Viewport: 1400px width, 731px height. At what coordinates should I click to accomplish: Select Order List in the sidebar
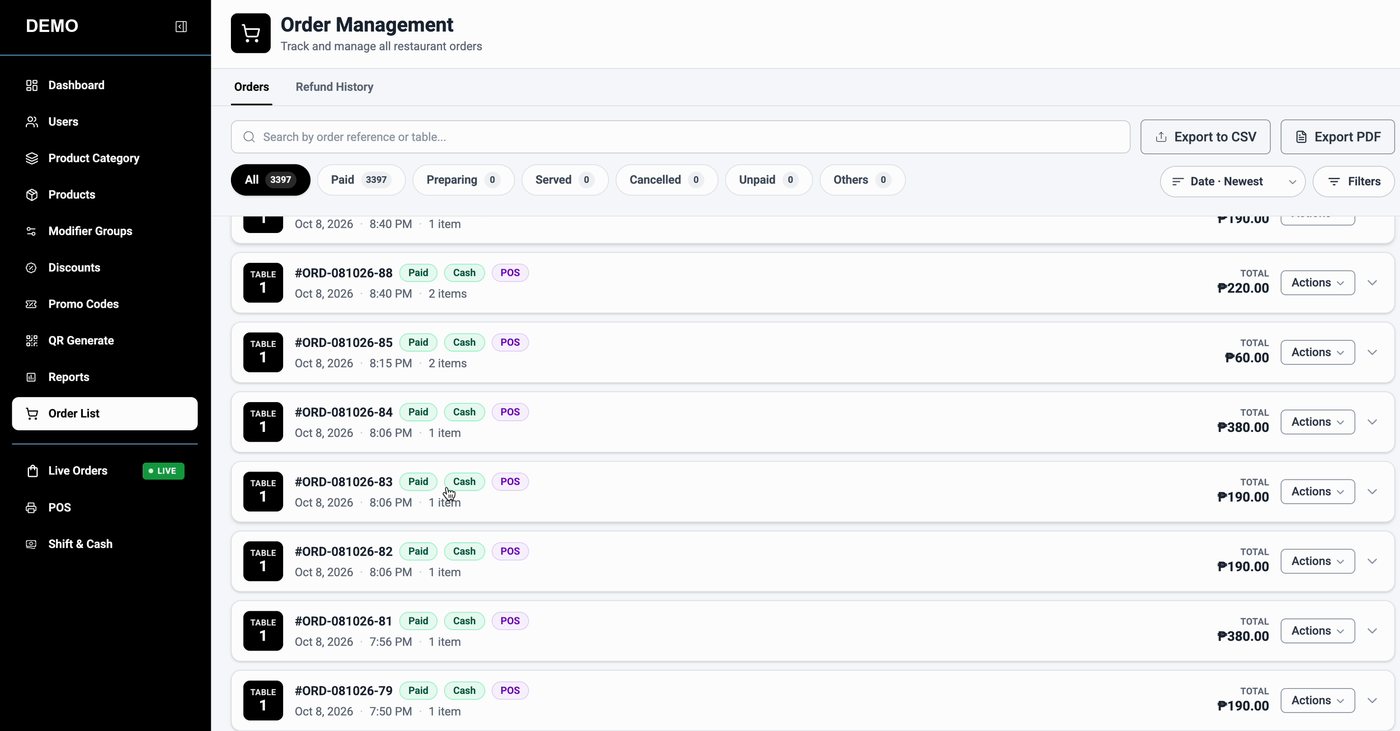pos(105,414)
